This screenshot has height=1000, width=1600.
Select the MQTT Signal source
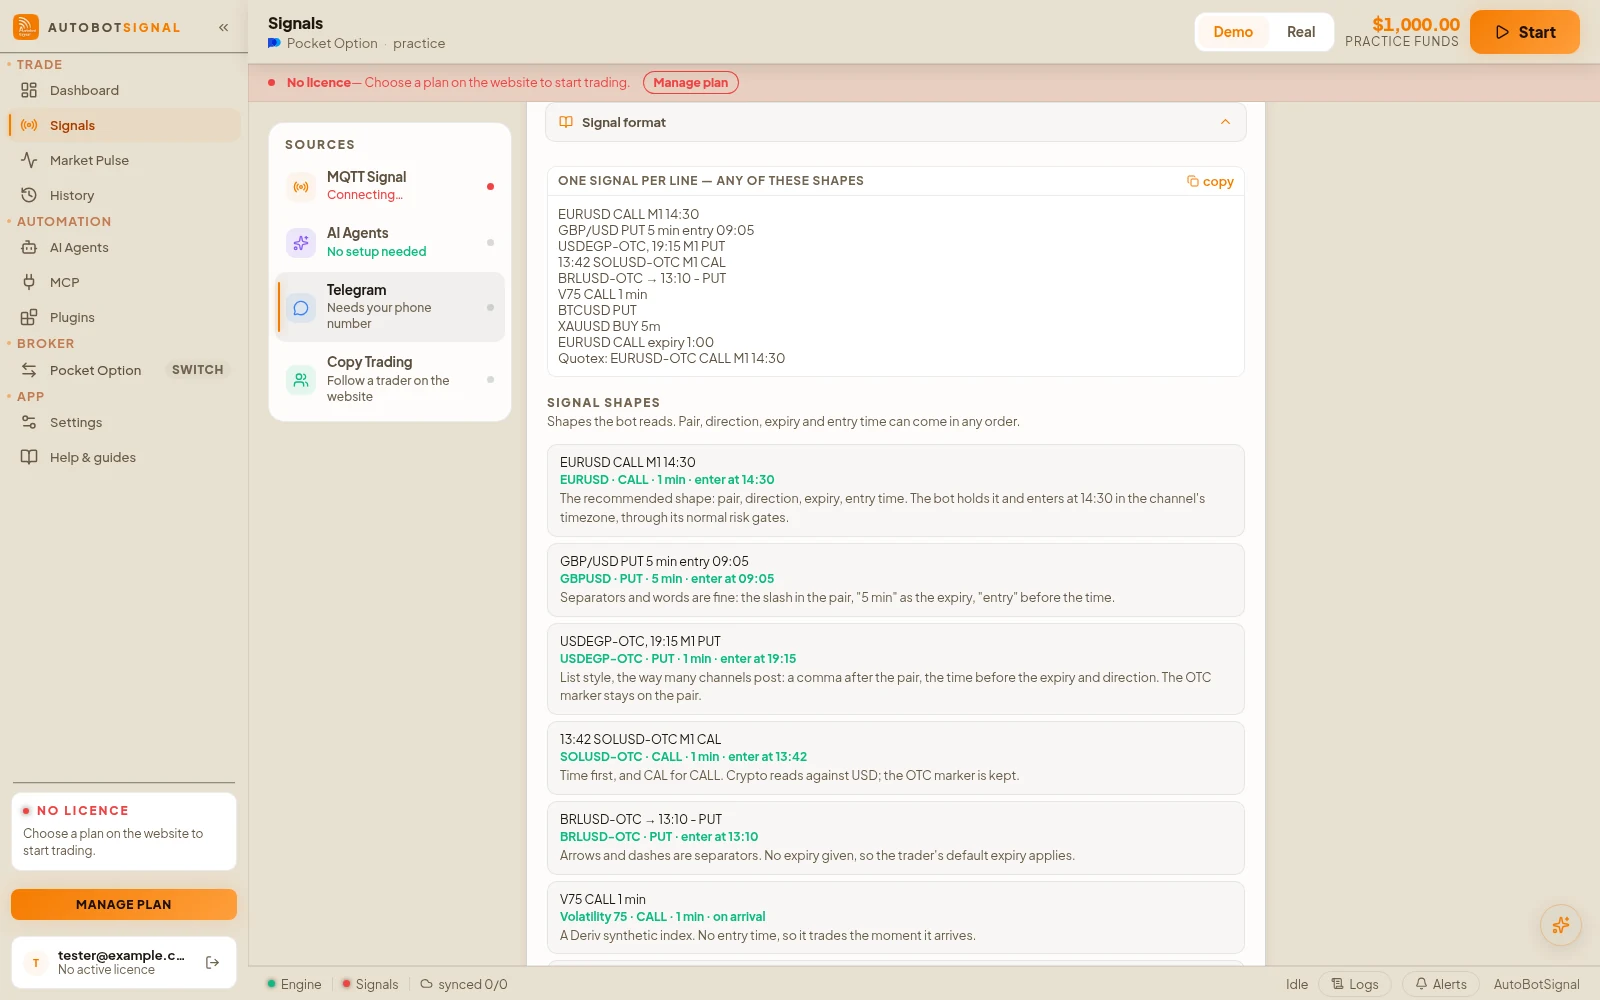pos(390,186)
